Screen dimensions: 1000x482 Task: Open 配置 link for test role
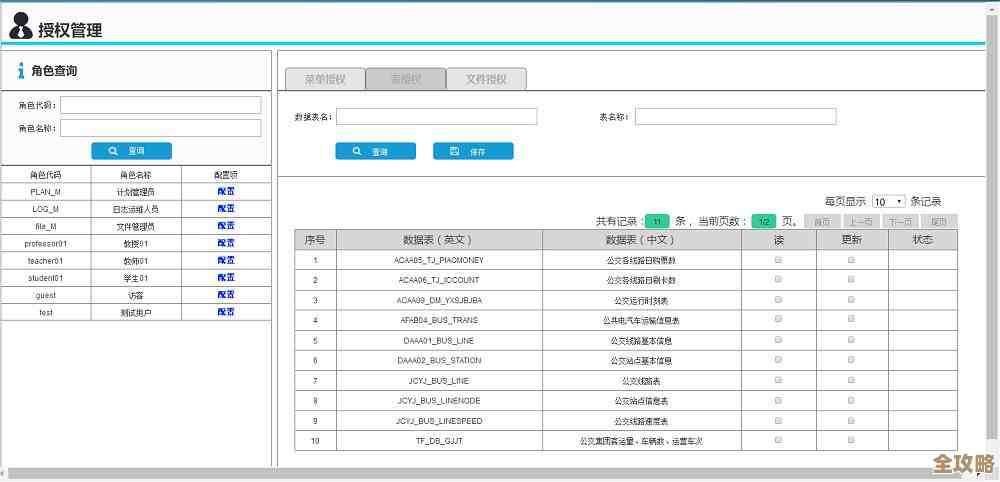pyautogui.click(x=226, y=312)
